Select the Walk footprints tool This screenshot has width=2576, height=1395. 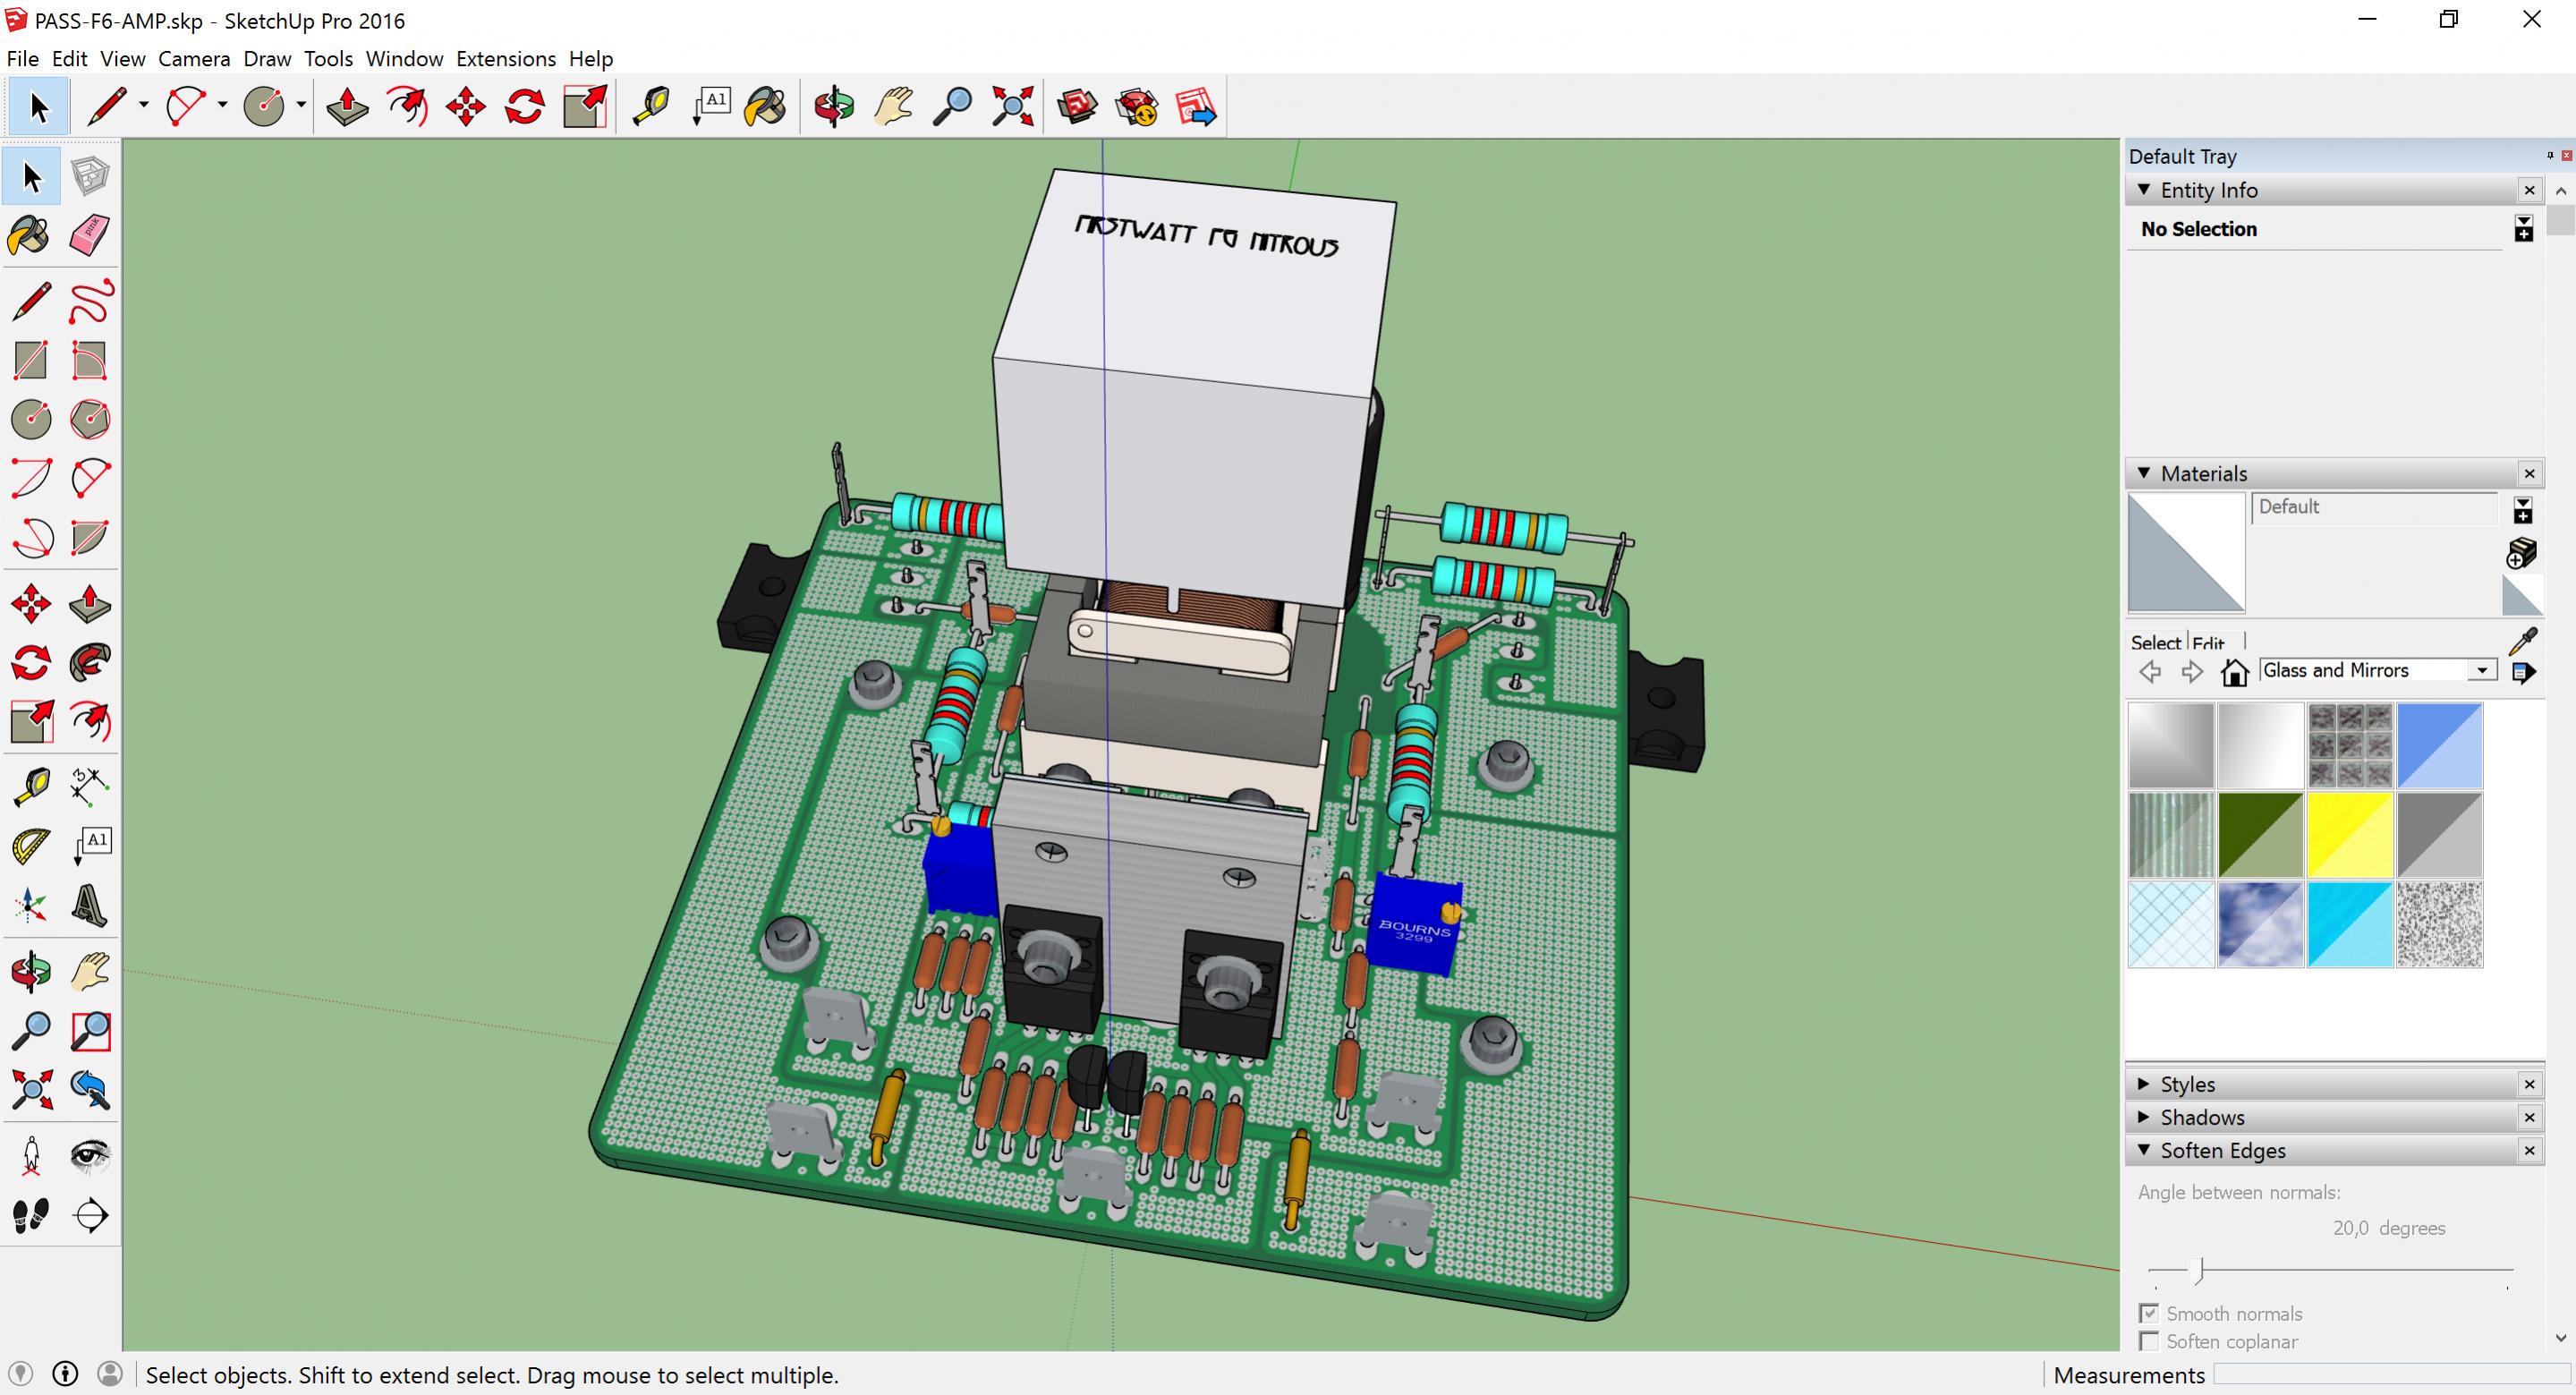click(31, 1214)
